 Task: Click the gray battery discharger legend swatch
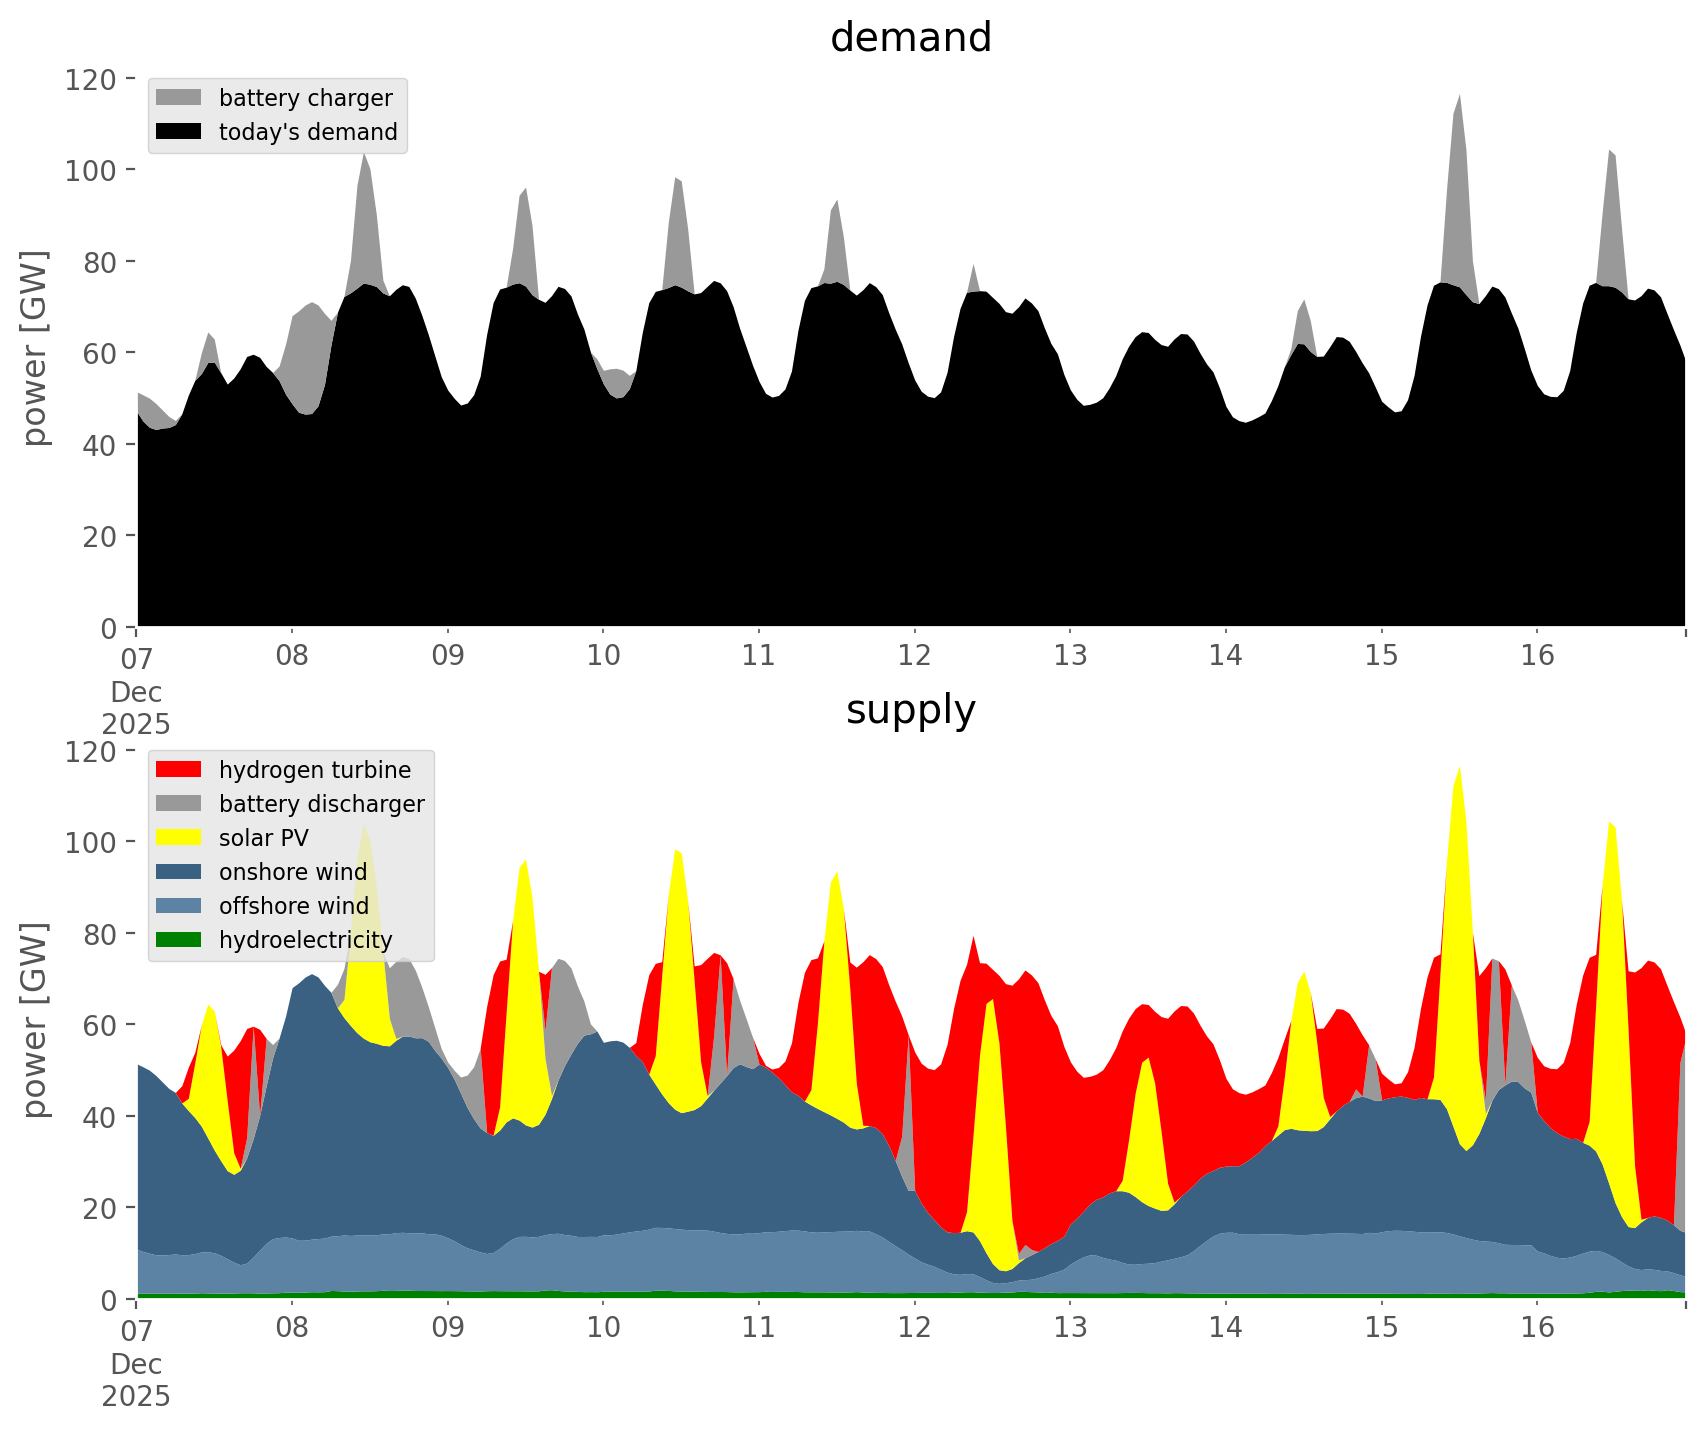pos(179,804)
